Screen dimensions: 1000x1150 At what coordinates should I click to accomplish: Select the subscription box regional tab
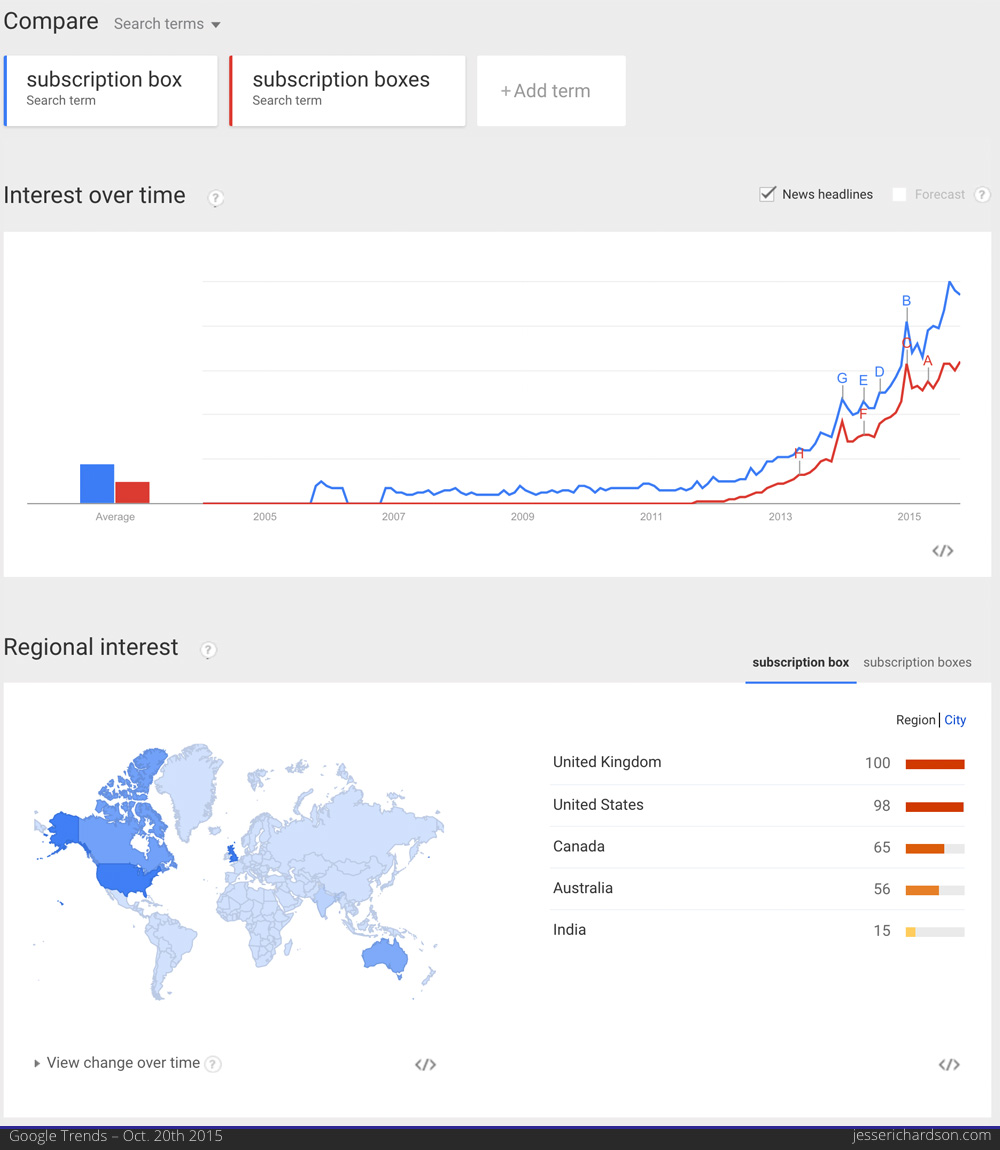[800, 662]
